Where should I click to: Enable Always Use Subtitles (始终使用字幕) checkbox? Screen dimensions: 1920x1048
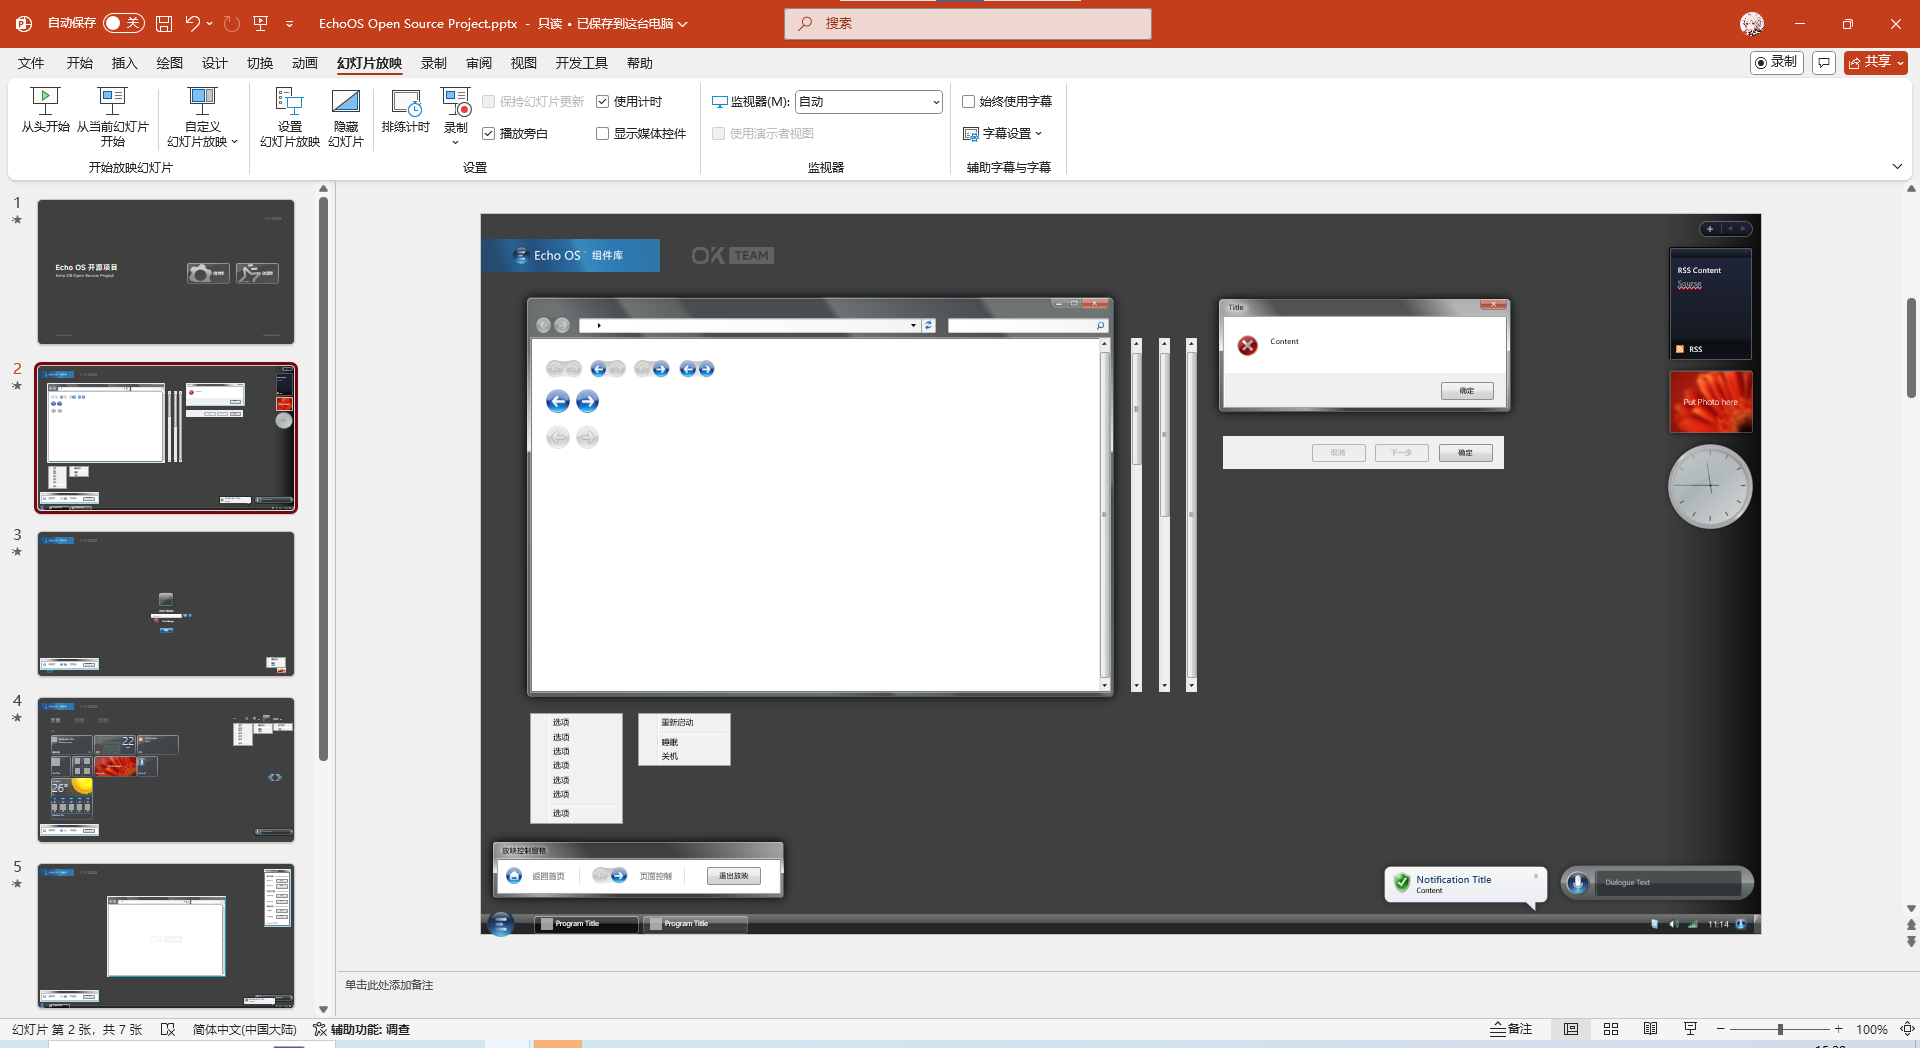tap(968, 102)
